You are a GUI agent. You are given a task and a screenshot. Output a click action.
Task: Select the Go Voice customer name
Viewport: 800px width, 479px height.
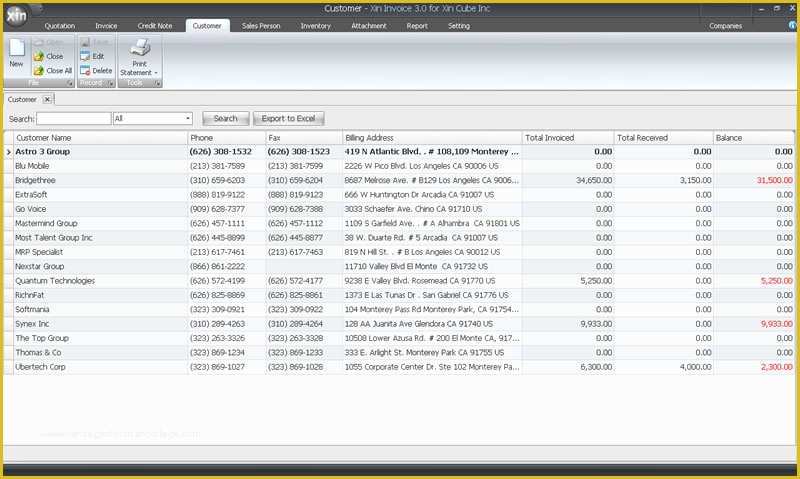point(31,209)
